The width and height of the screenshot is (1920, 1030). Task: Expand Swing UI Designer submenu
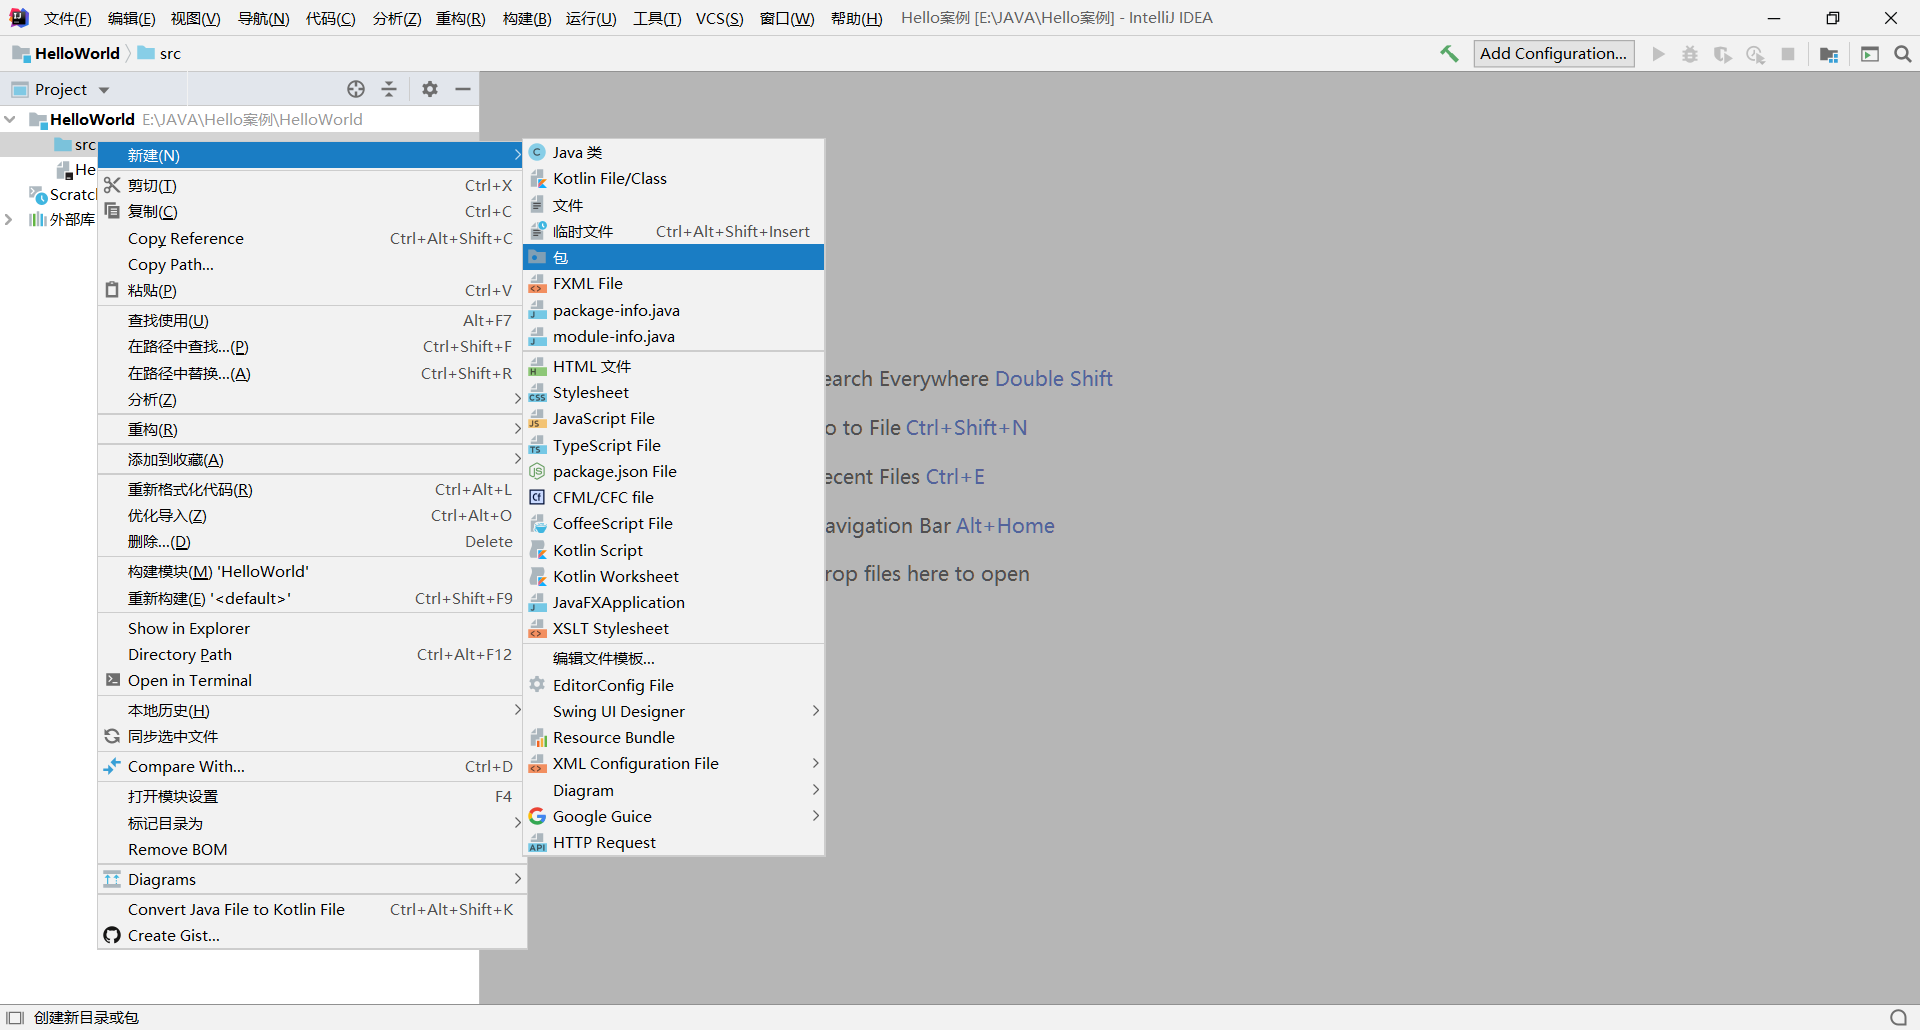[x=674, y=711]
